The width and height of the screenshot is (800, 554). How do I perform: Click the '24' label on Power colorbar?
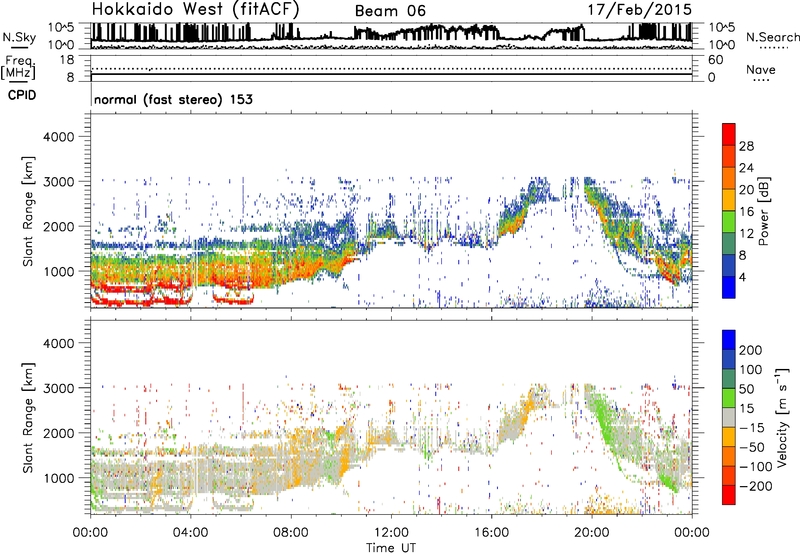point(746,168)
